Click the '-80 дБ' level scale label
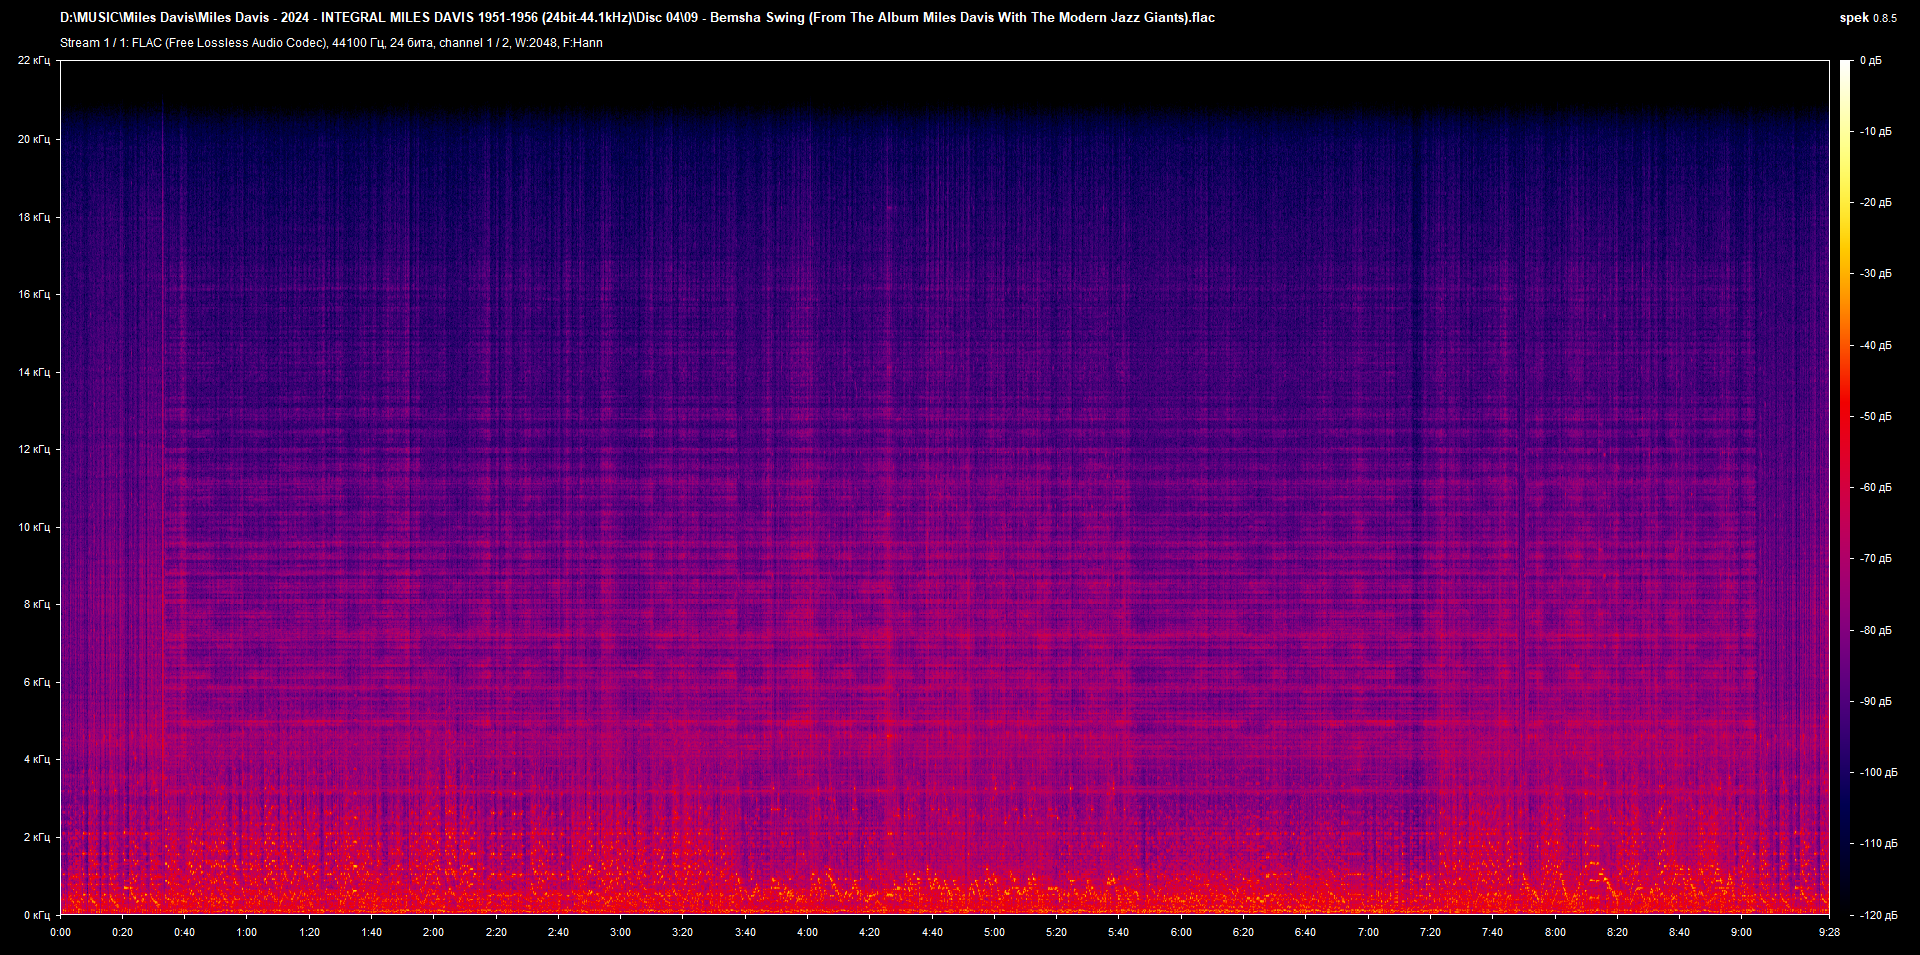This screenshot has height=955, width=1920. (x=1874, y=631)
